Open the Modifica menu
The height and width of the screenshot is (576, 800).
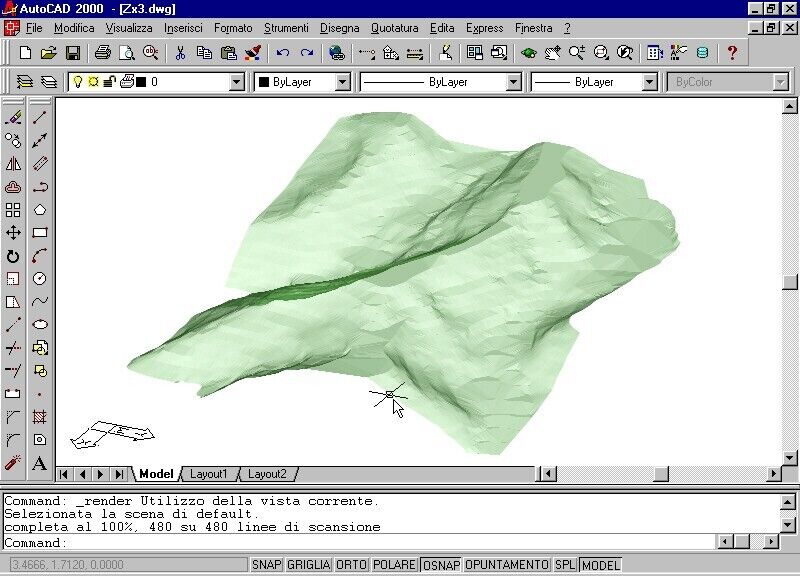click(x=74, y=28)
